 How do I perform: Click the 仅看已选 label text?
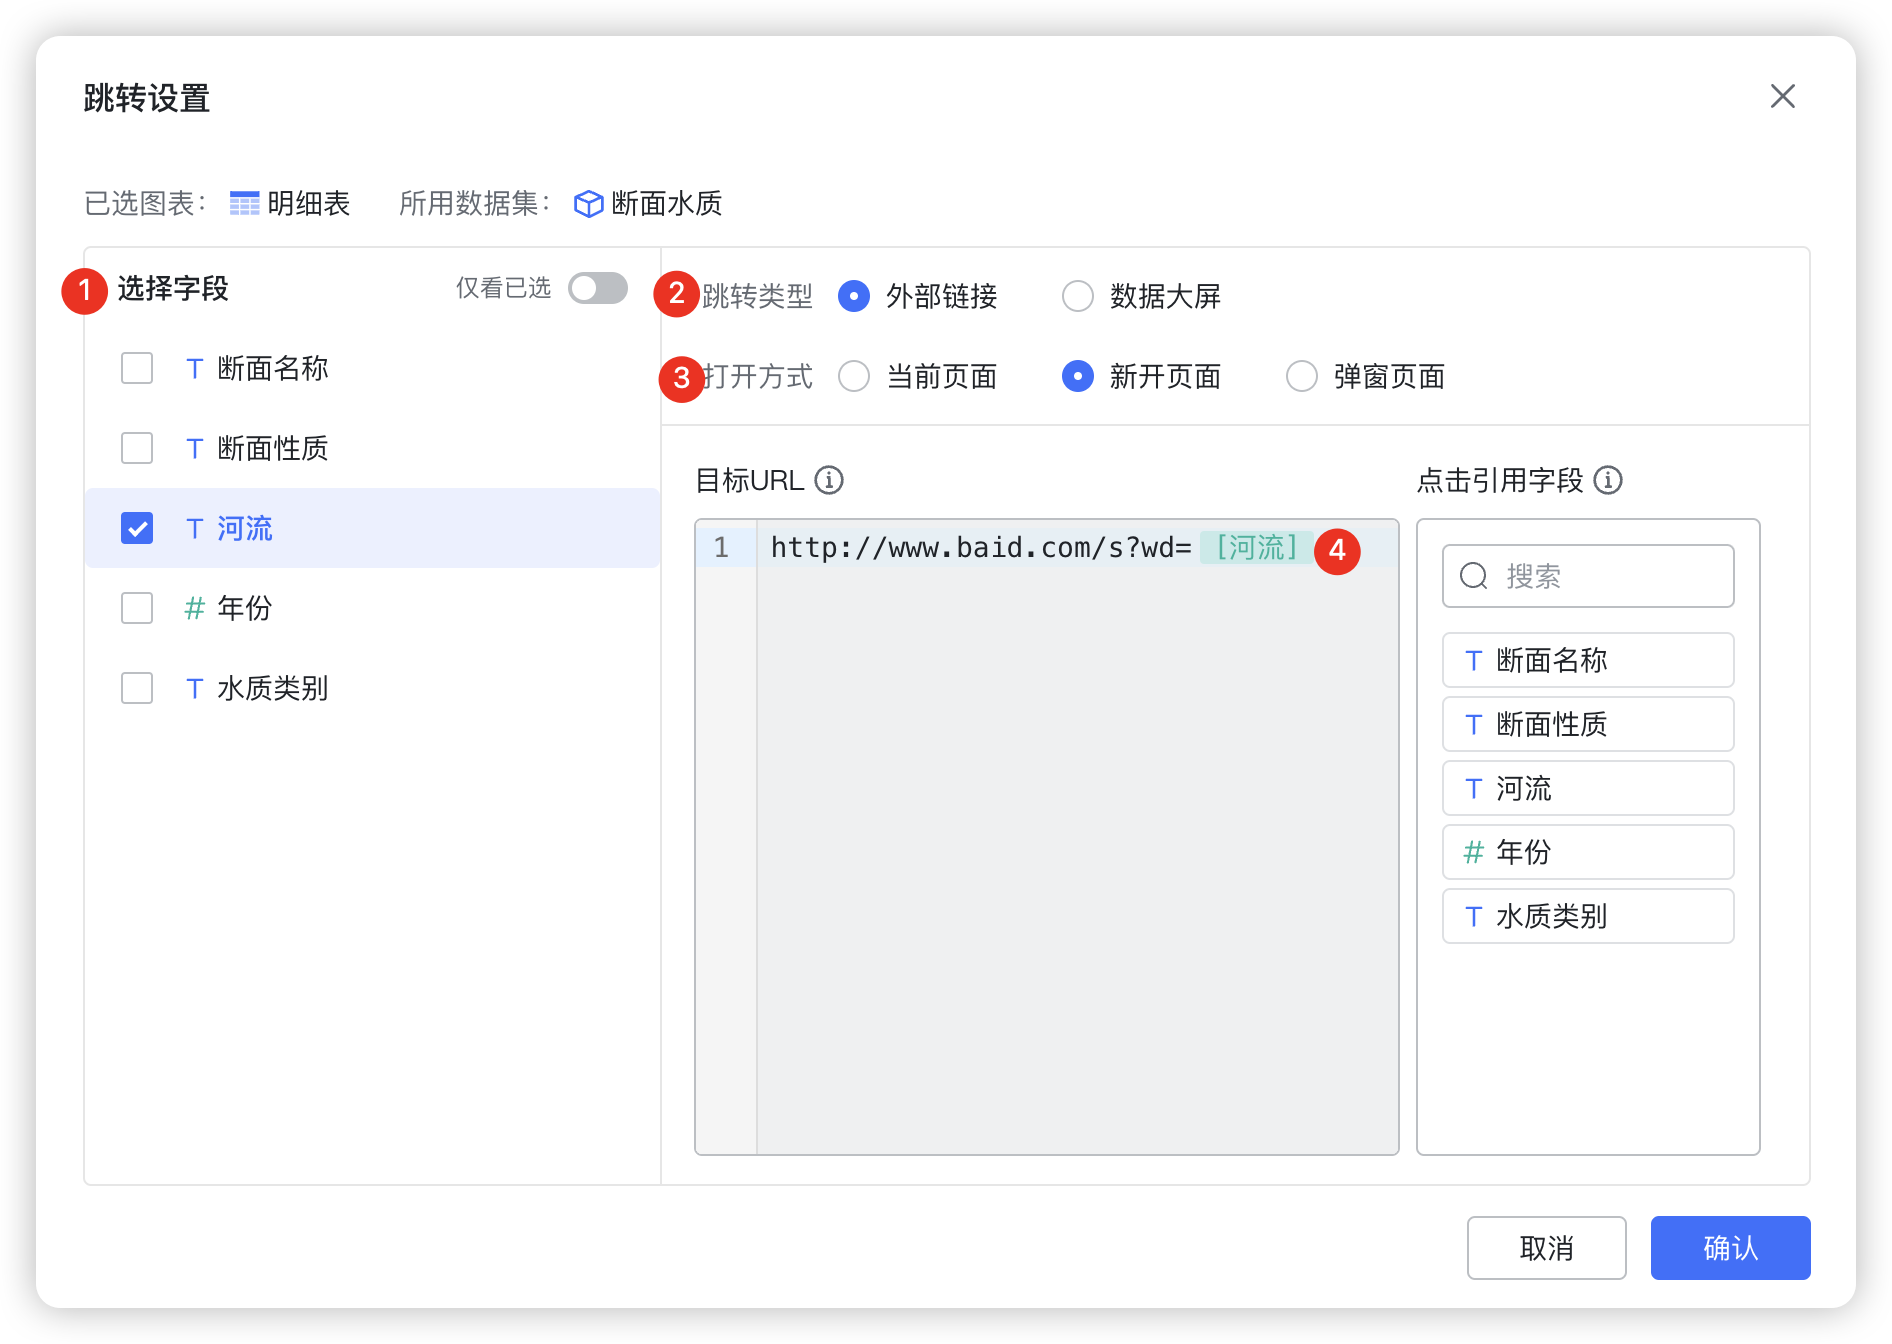coord(504,288)
